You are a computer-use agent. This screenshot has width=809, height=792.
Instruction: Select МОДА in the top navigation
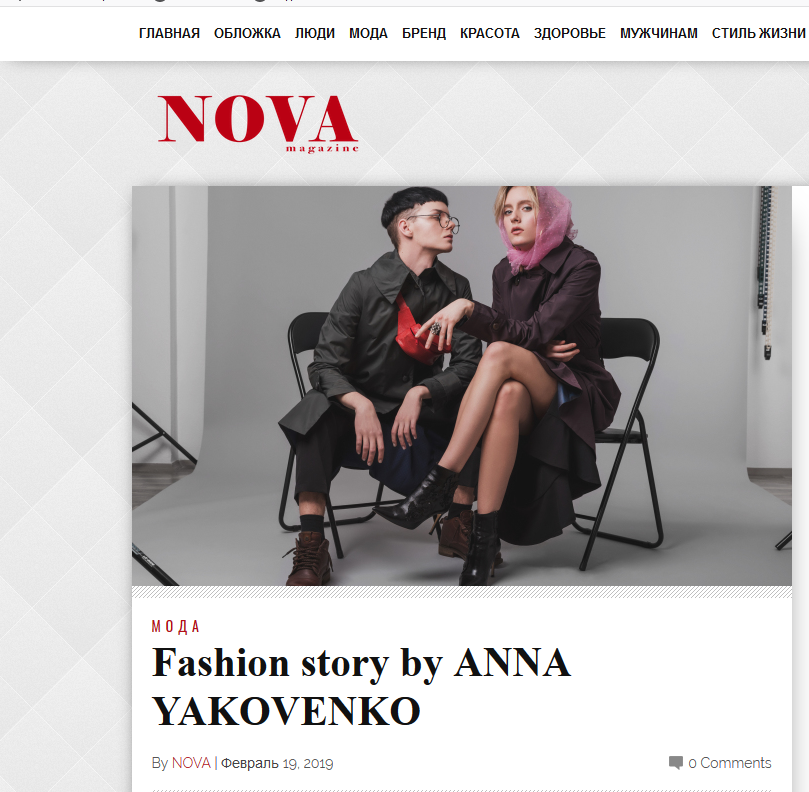pos(368,34)
